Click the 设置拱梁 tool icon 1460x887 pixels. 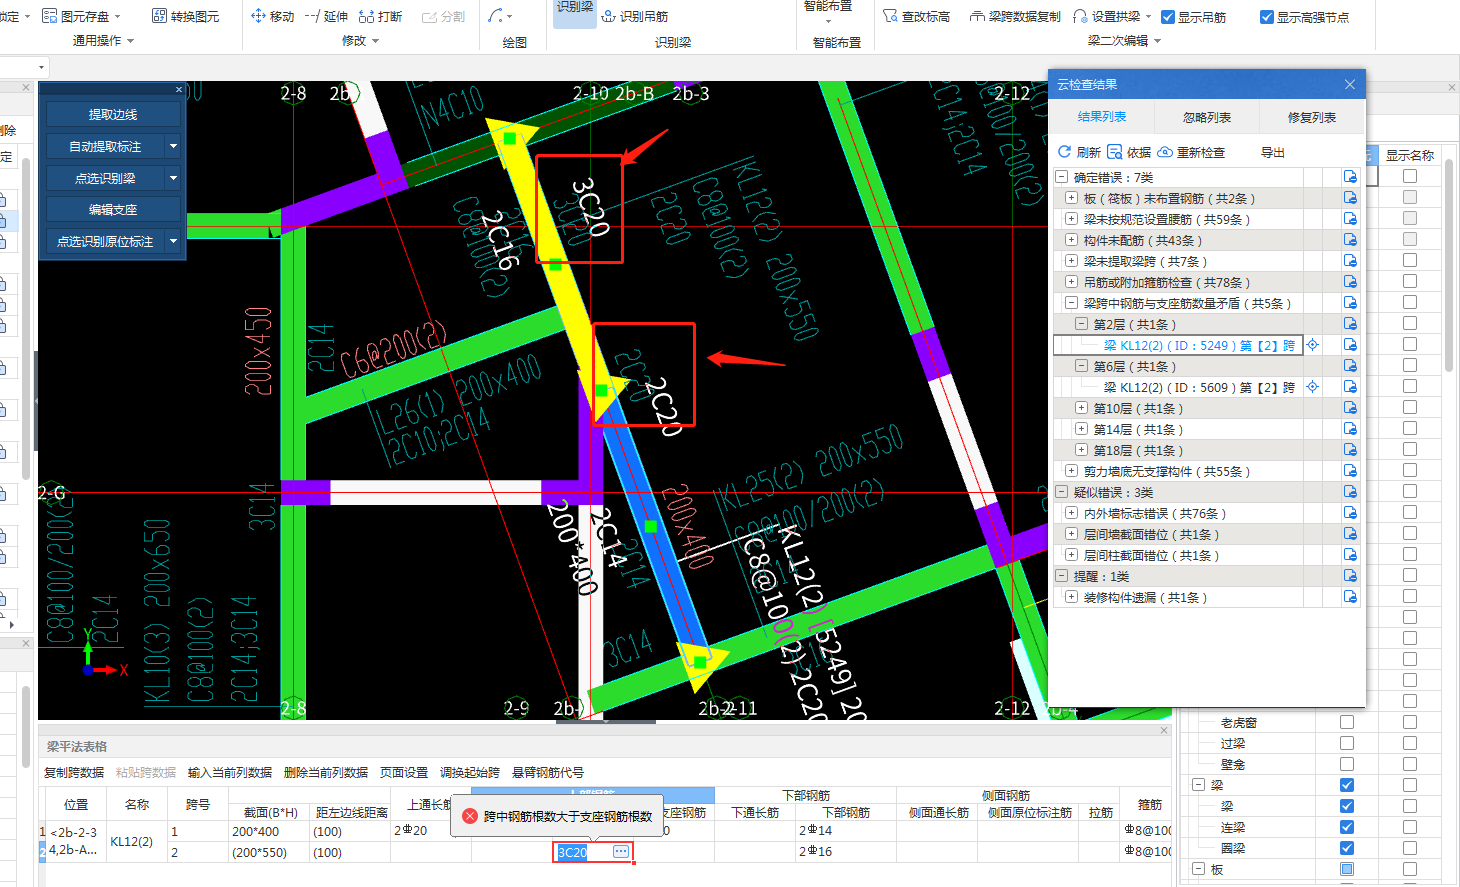click(1080, 16)
